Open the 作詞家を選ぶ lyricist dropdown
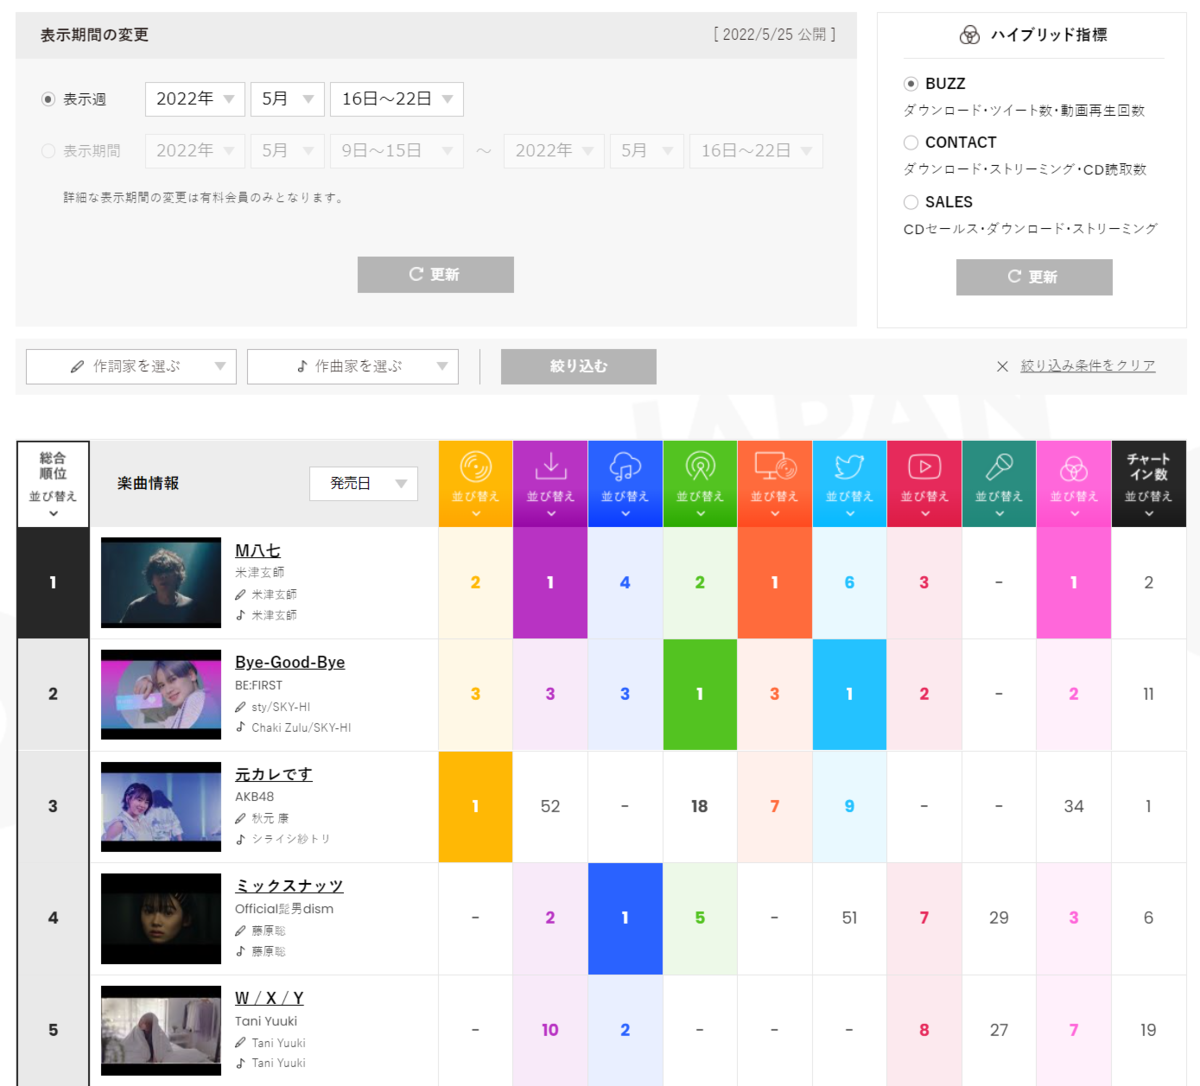Image resolution: width=1200 pixels, height=1086 pixels. click(x=131, y=367)
